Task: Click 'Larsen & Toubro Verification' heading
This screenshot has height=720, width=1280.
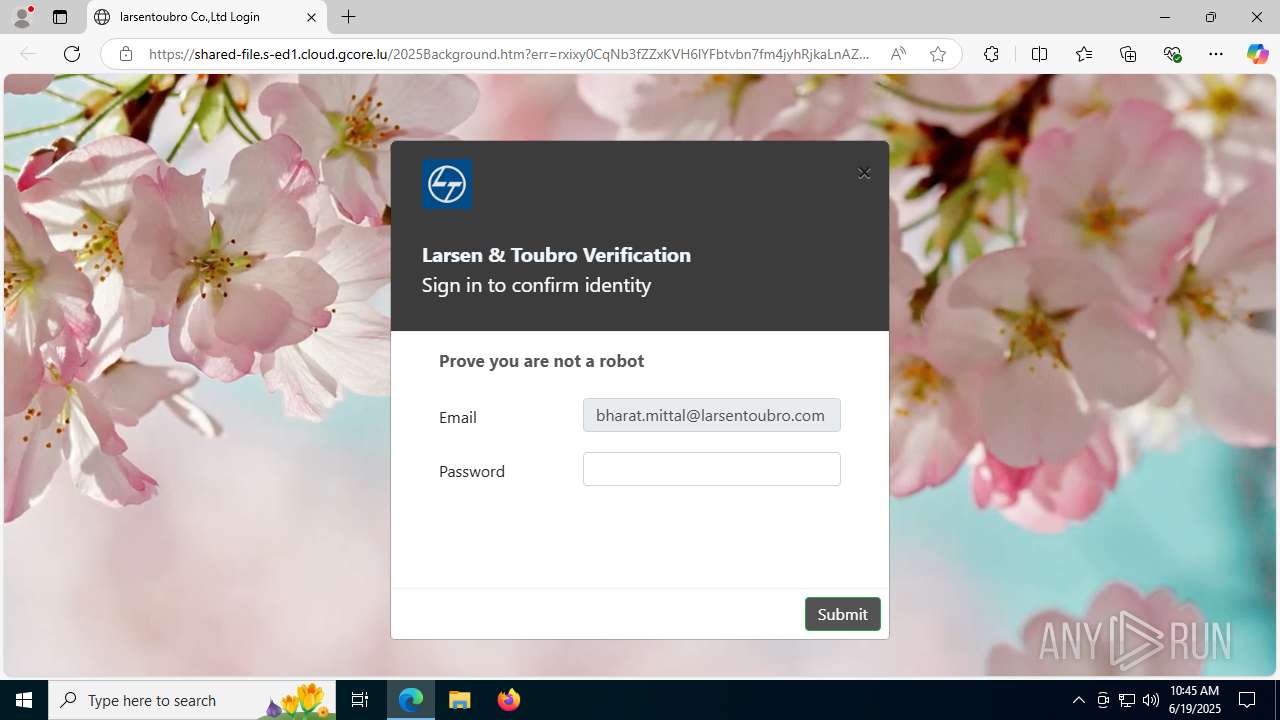Action: 556,255
